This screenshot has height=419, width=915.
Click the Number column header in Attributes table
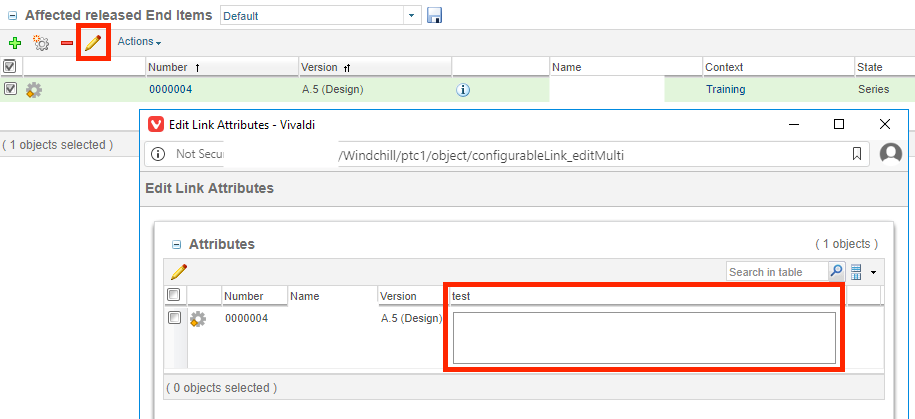click(255, 296)
